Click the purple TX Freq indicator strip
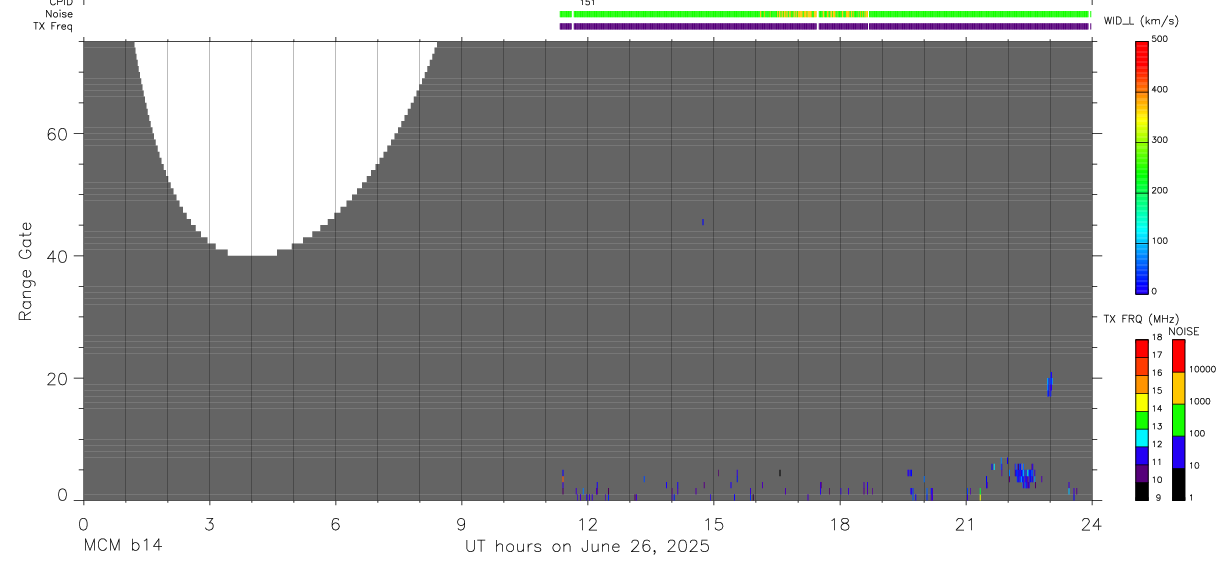1228x567 pixels. (824, 26)
